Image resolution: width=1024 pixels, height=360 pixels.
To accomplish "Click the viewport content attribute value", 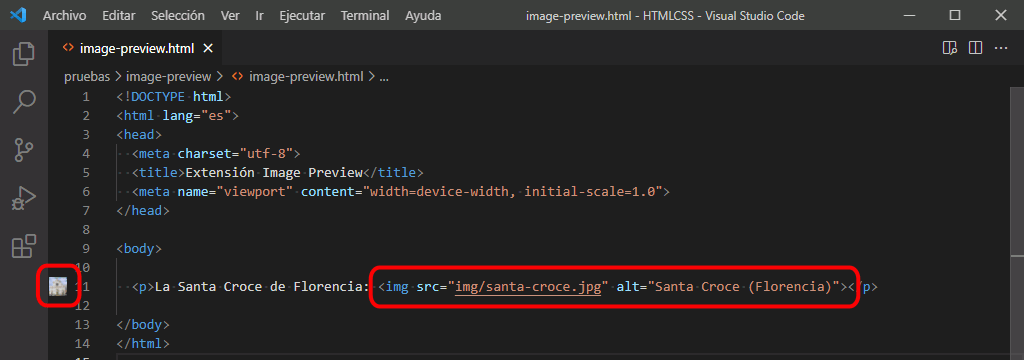I will pos(514,191).
